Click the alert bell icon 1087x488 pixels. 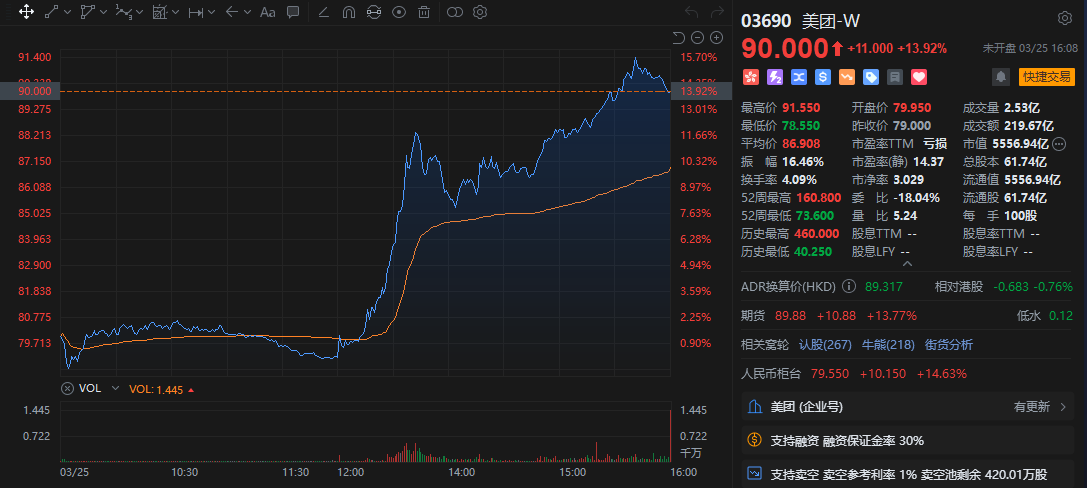(x=1000, y=76)
